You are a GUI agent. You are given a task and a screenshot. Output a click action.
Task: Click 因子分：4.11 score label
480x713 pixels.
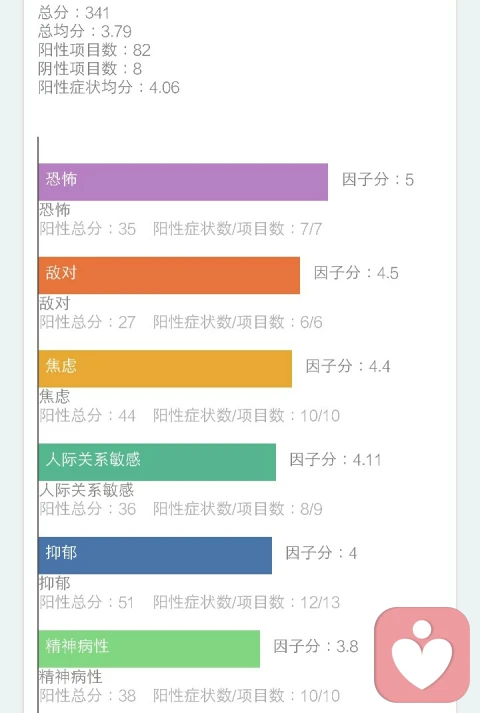(335, 460)
